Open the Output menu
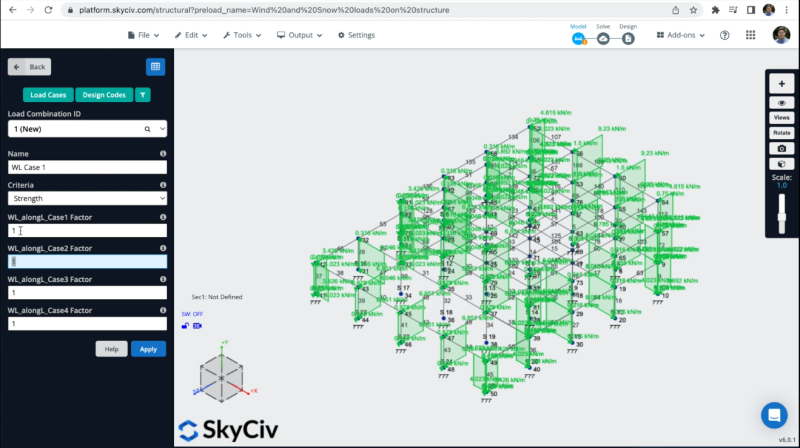The image size is (800, 448). coord(299,35)
